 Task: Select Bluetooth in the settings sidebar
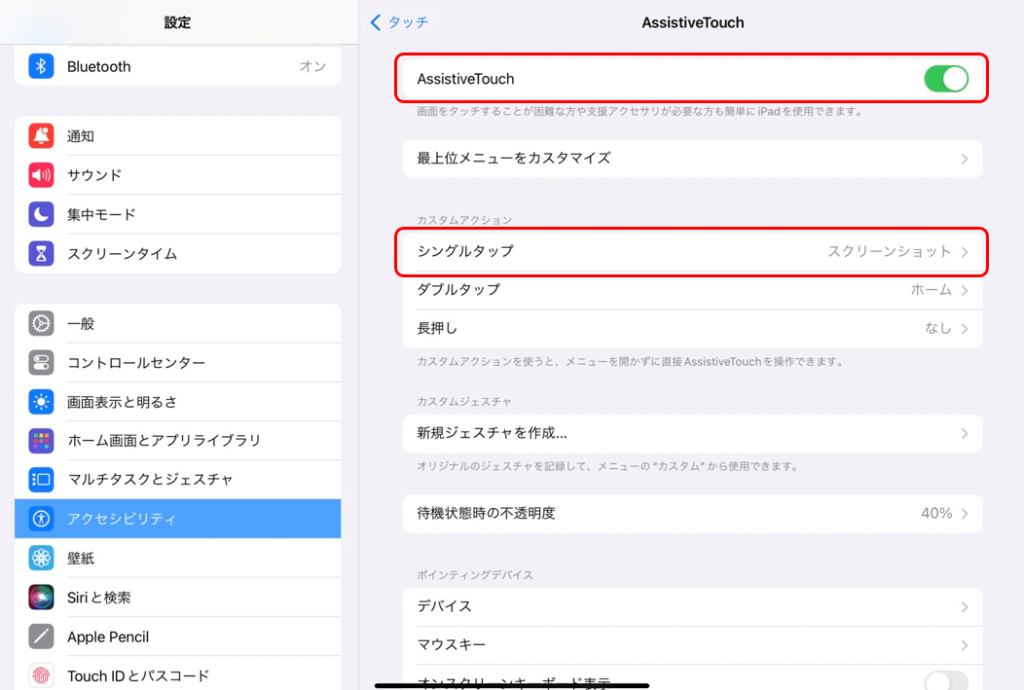178,66
